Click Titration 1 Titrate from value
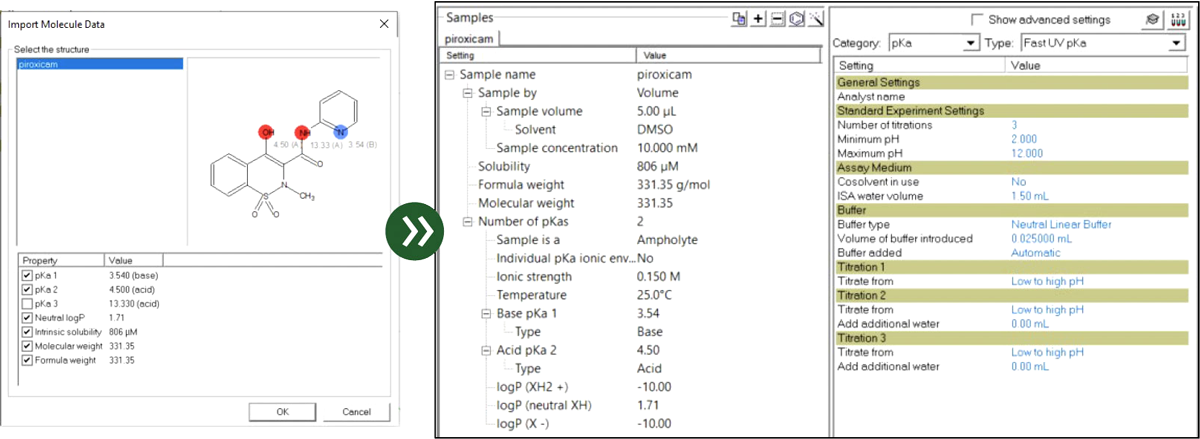 click(x=1047, y=281)
